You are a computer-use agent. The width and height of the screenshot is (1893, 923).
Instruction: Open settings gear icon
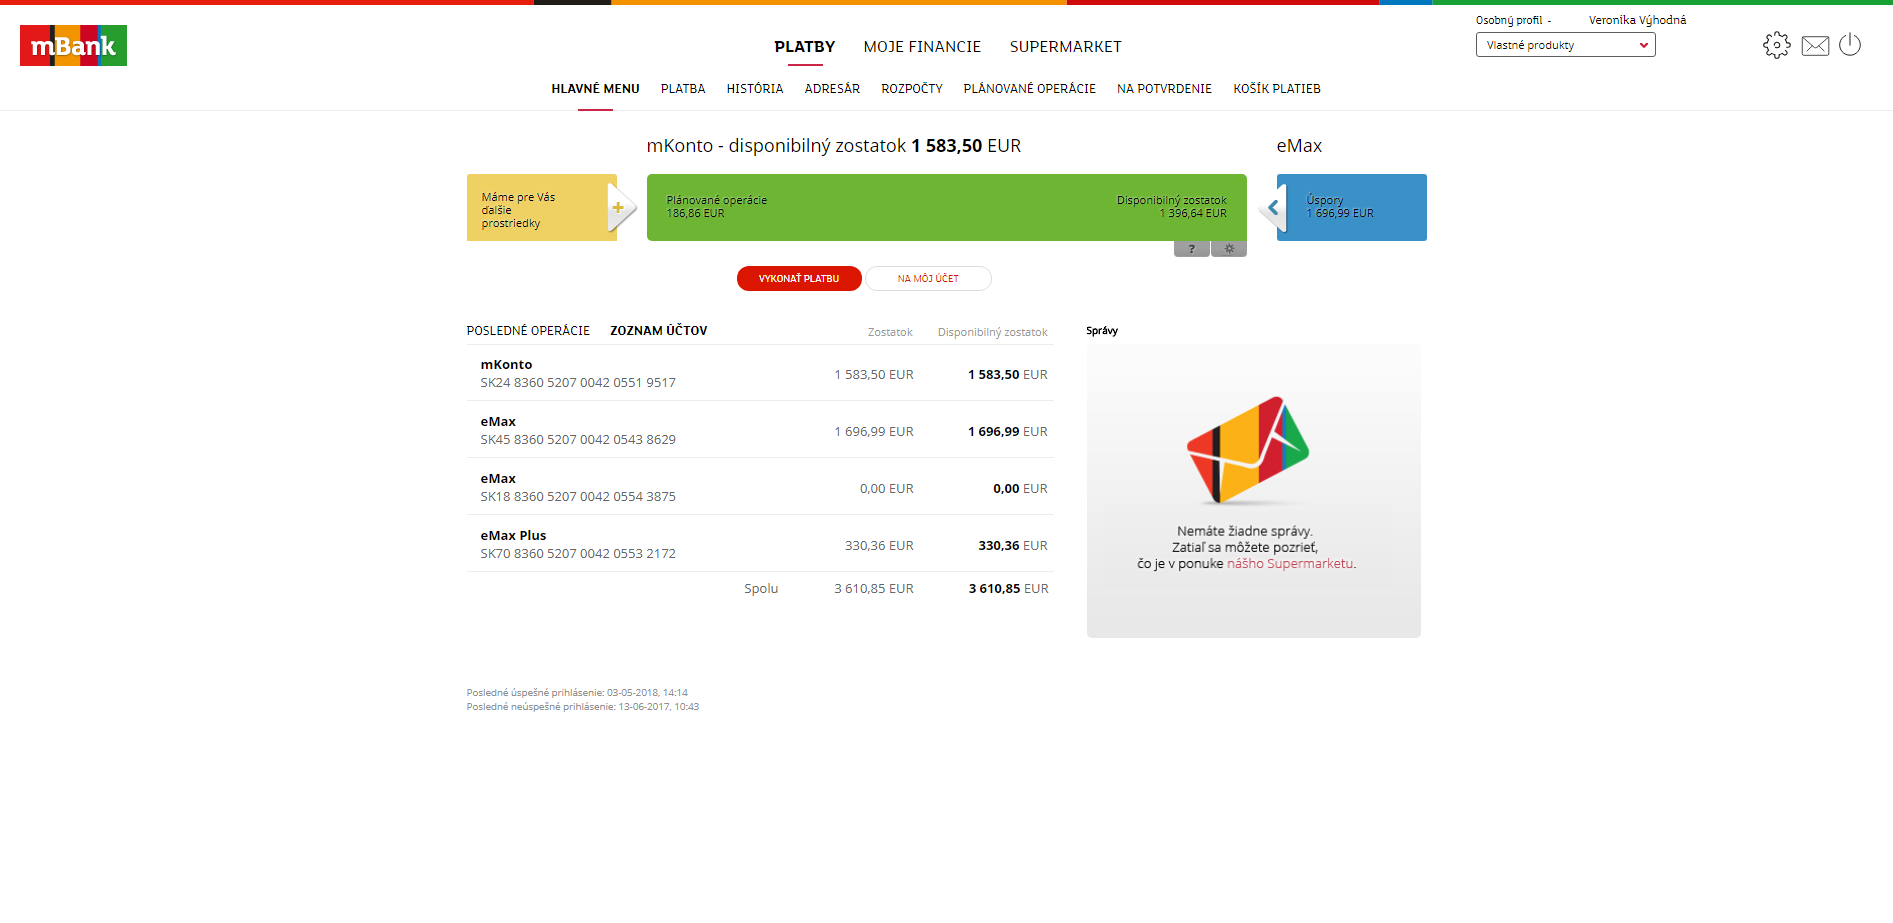(x=1776, y=45)
